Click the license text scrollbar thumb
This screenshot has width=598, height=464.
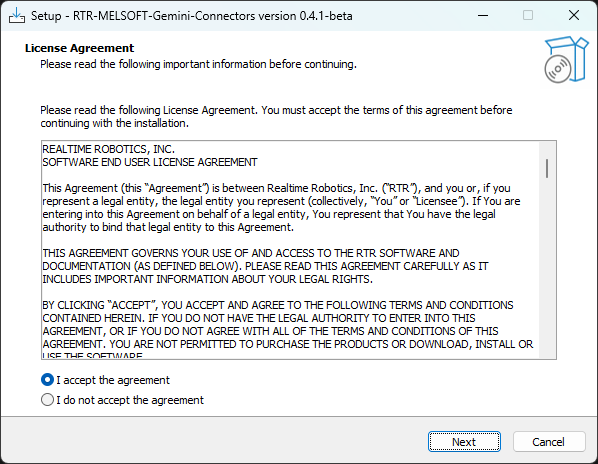pyautogui.click(x=547, y=169)
